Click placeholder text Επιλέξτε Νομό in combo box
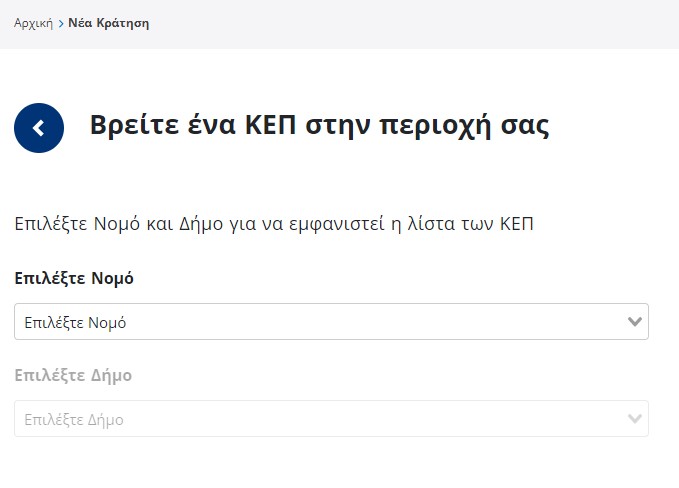Screen dimensions: 679x488 tap(75, 323)
